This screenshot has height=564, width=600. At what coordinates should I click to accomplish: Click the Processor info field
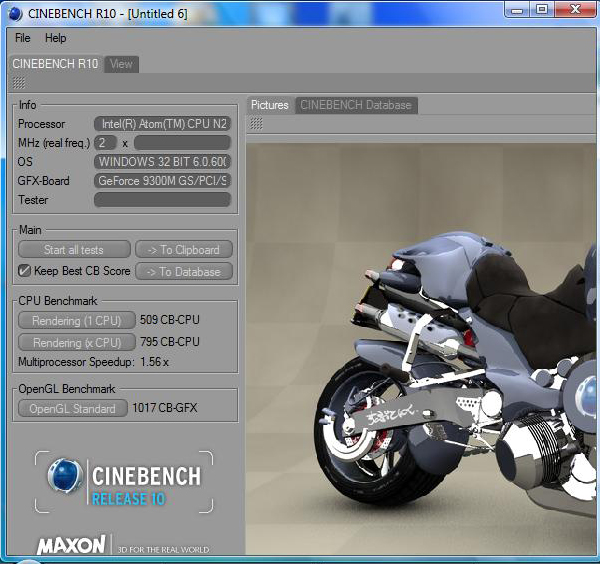[162, 124]
